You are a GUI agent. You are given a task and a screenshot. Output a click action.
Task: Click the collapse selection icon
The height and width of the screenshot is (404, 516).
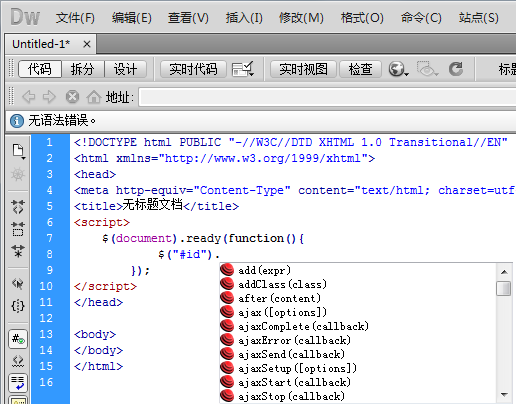[x=18, y=229]
